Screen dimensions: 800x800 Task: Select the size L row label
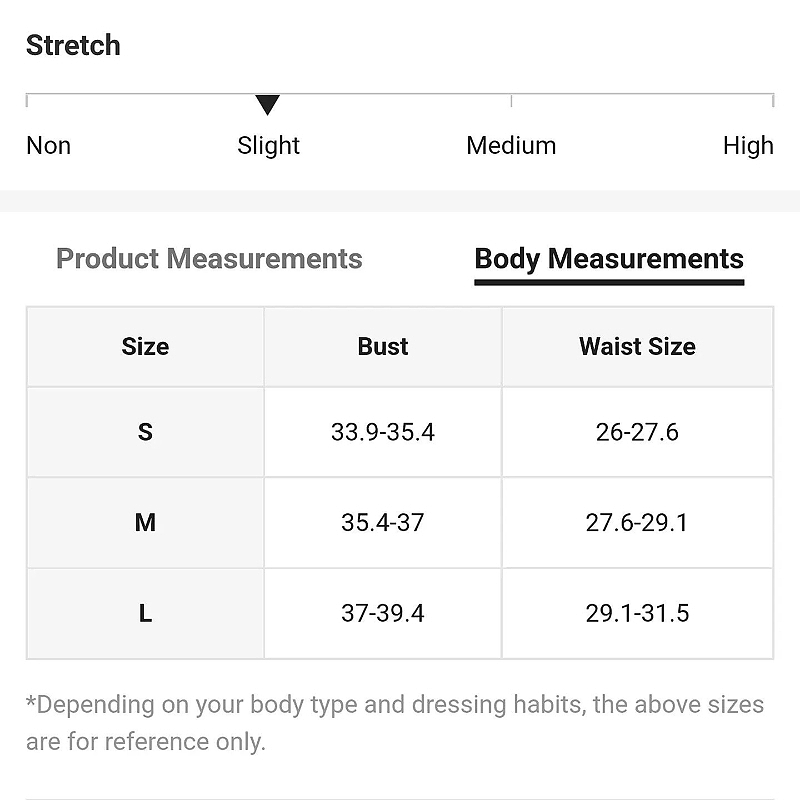click(x=145, y=613)
